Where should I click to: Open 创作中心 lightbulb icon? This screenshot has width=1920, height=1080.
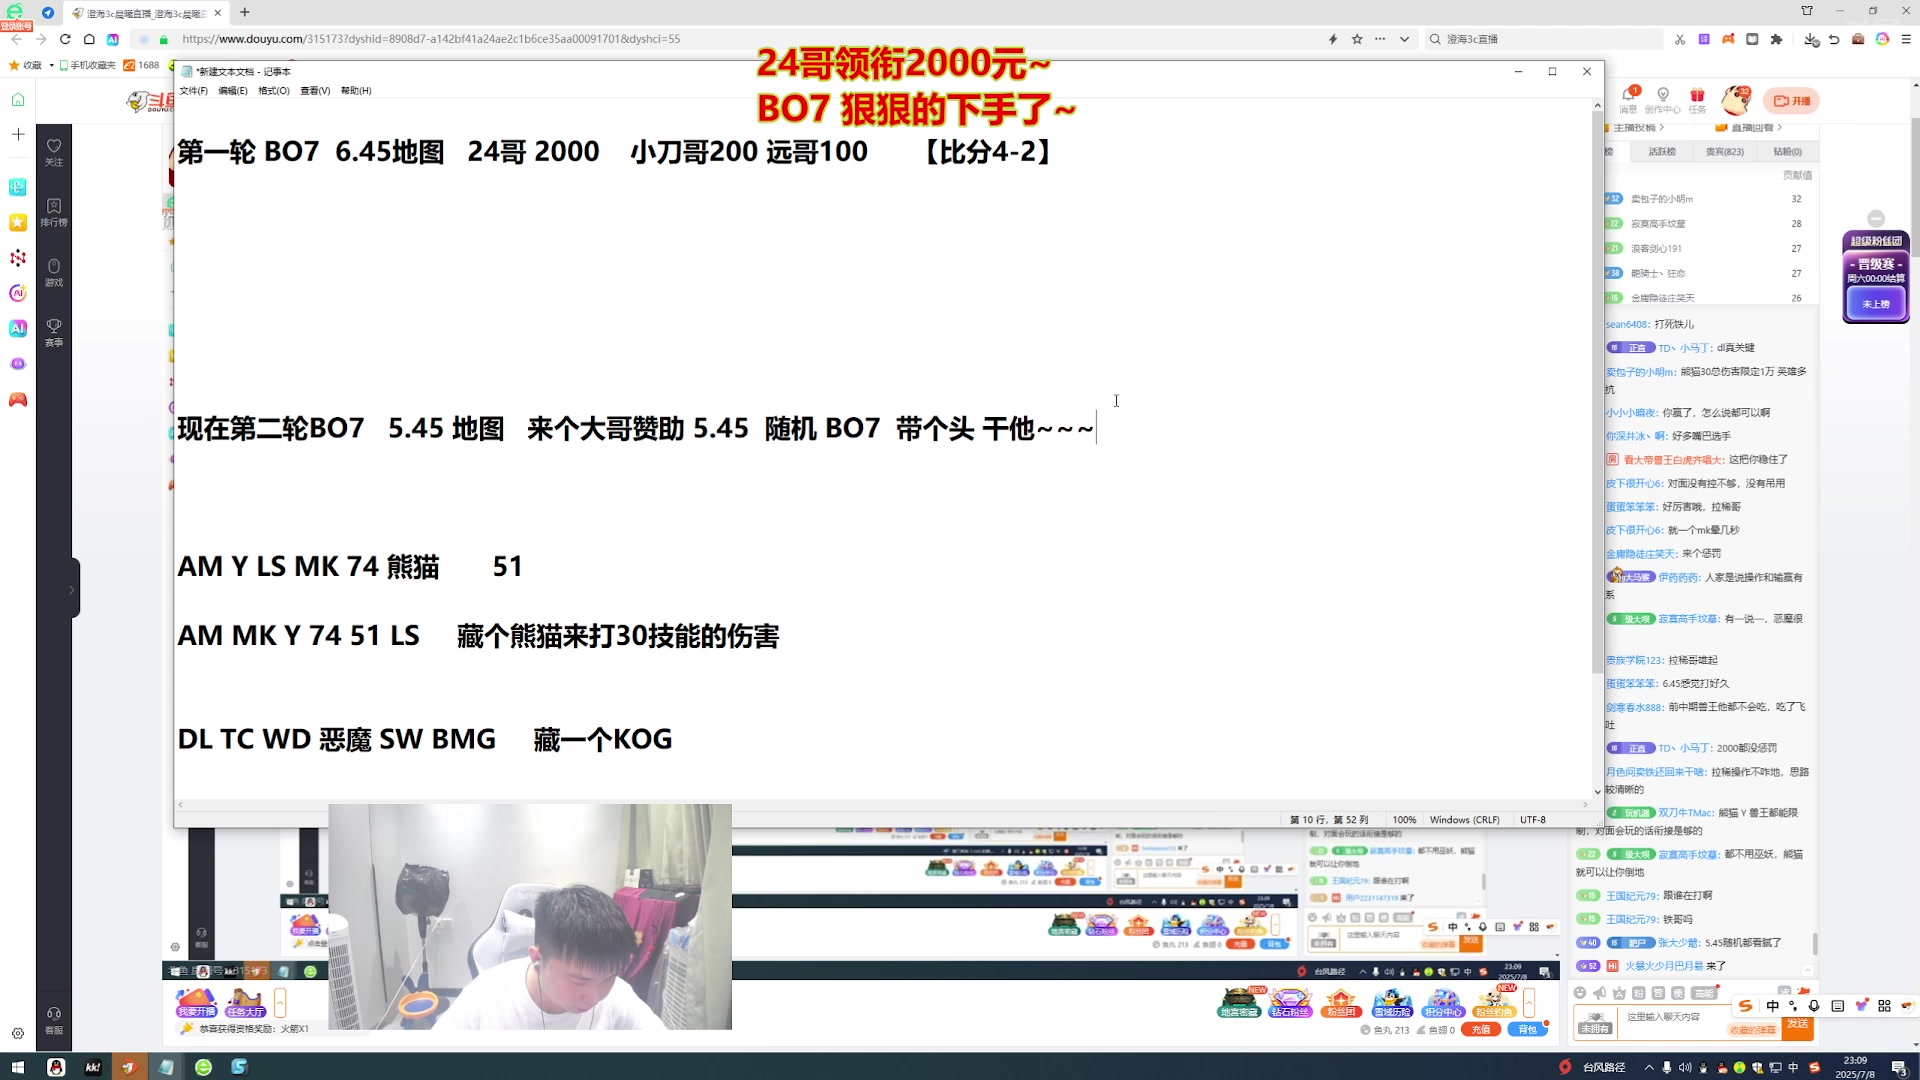coord(1662,99)
